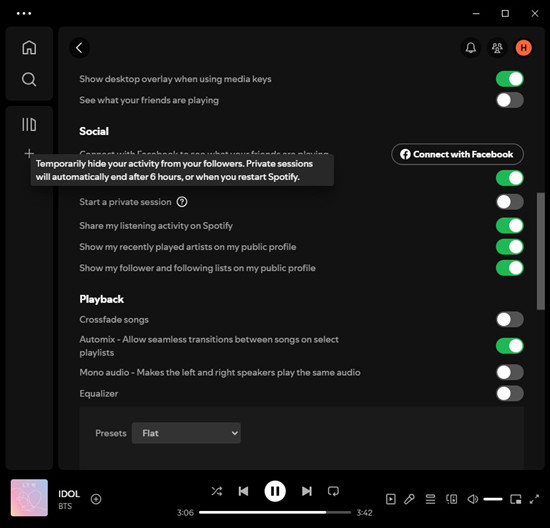This screenshot has height=528, width=550.
Task: Click the remaining time 3:42 label
Action: [x=364, y=513]
